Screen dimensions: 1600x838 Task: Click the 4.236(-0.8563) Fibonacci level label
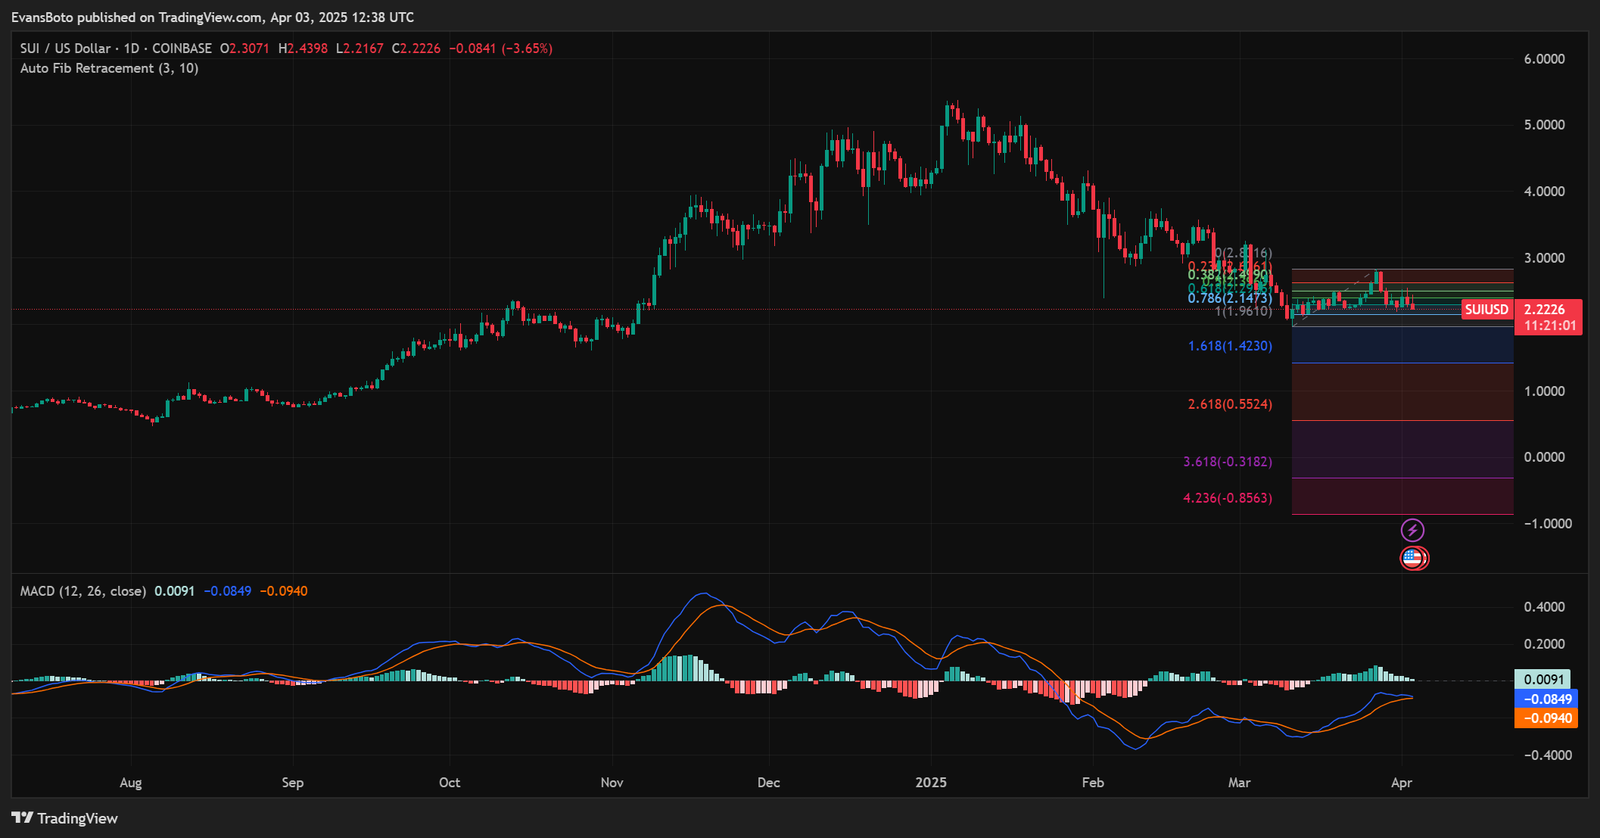pyautogui.click(x=1227, y=498)
